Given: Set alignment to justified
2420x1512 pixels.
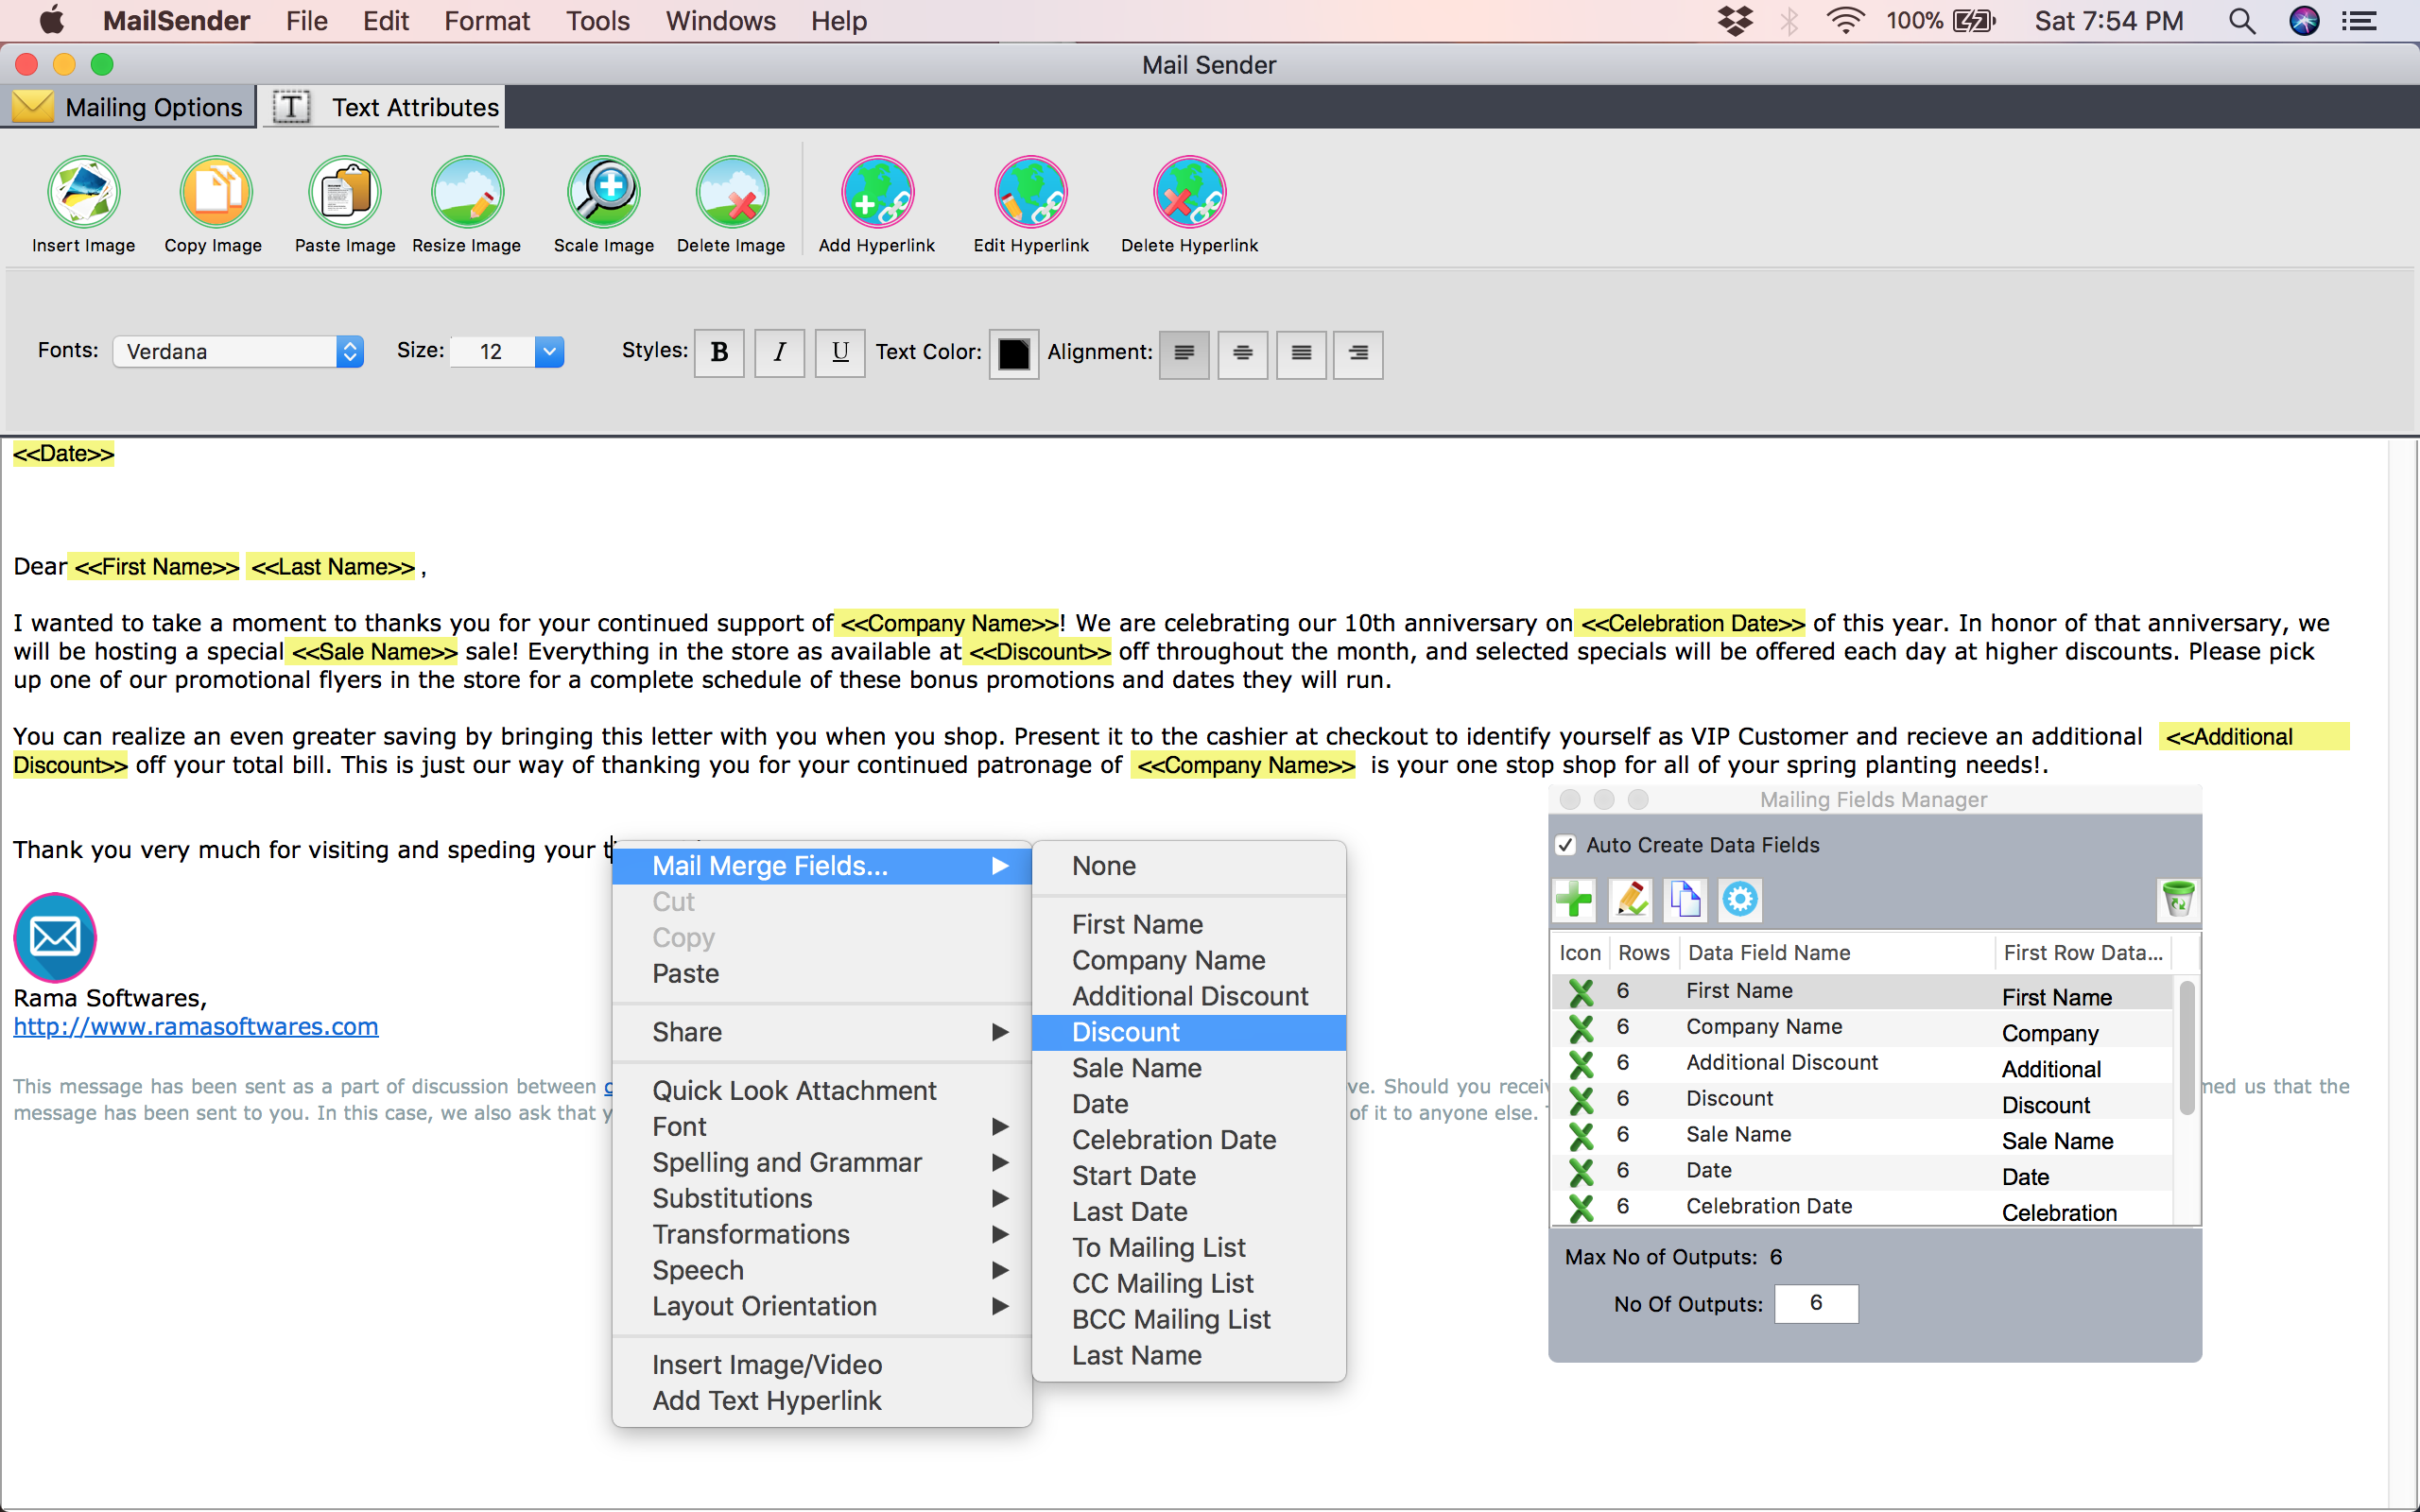Looking at the screenshot, I should [1301, 353].
